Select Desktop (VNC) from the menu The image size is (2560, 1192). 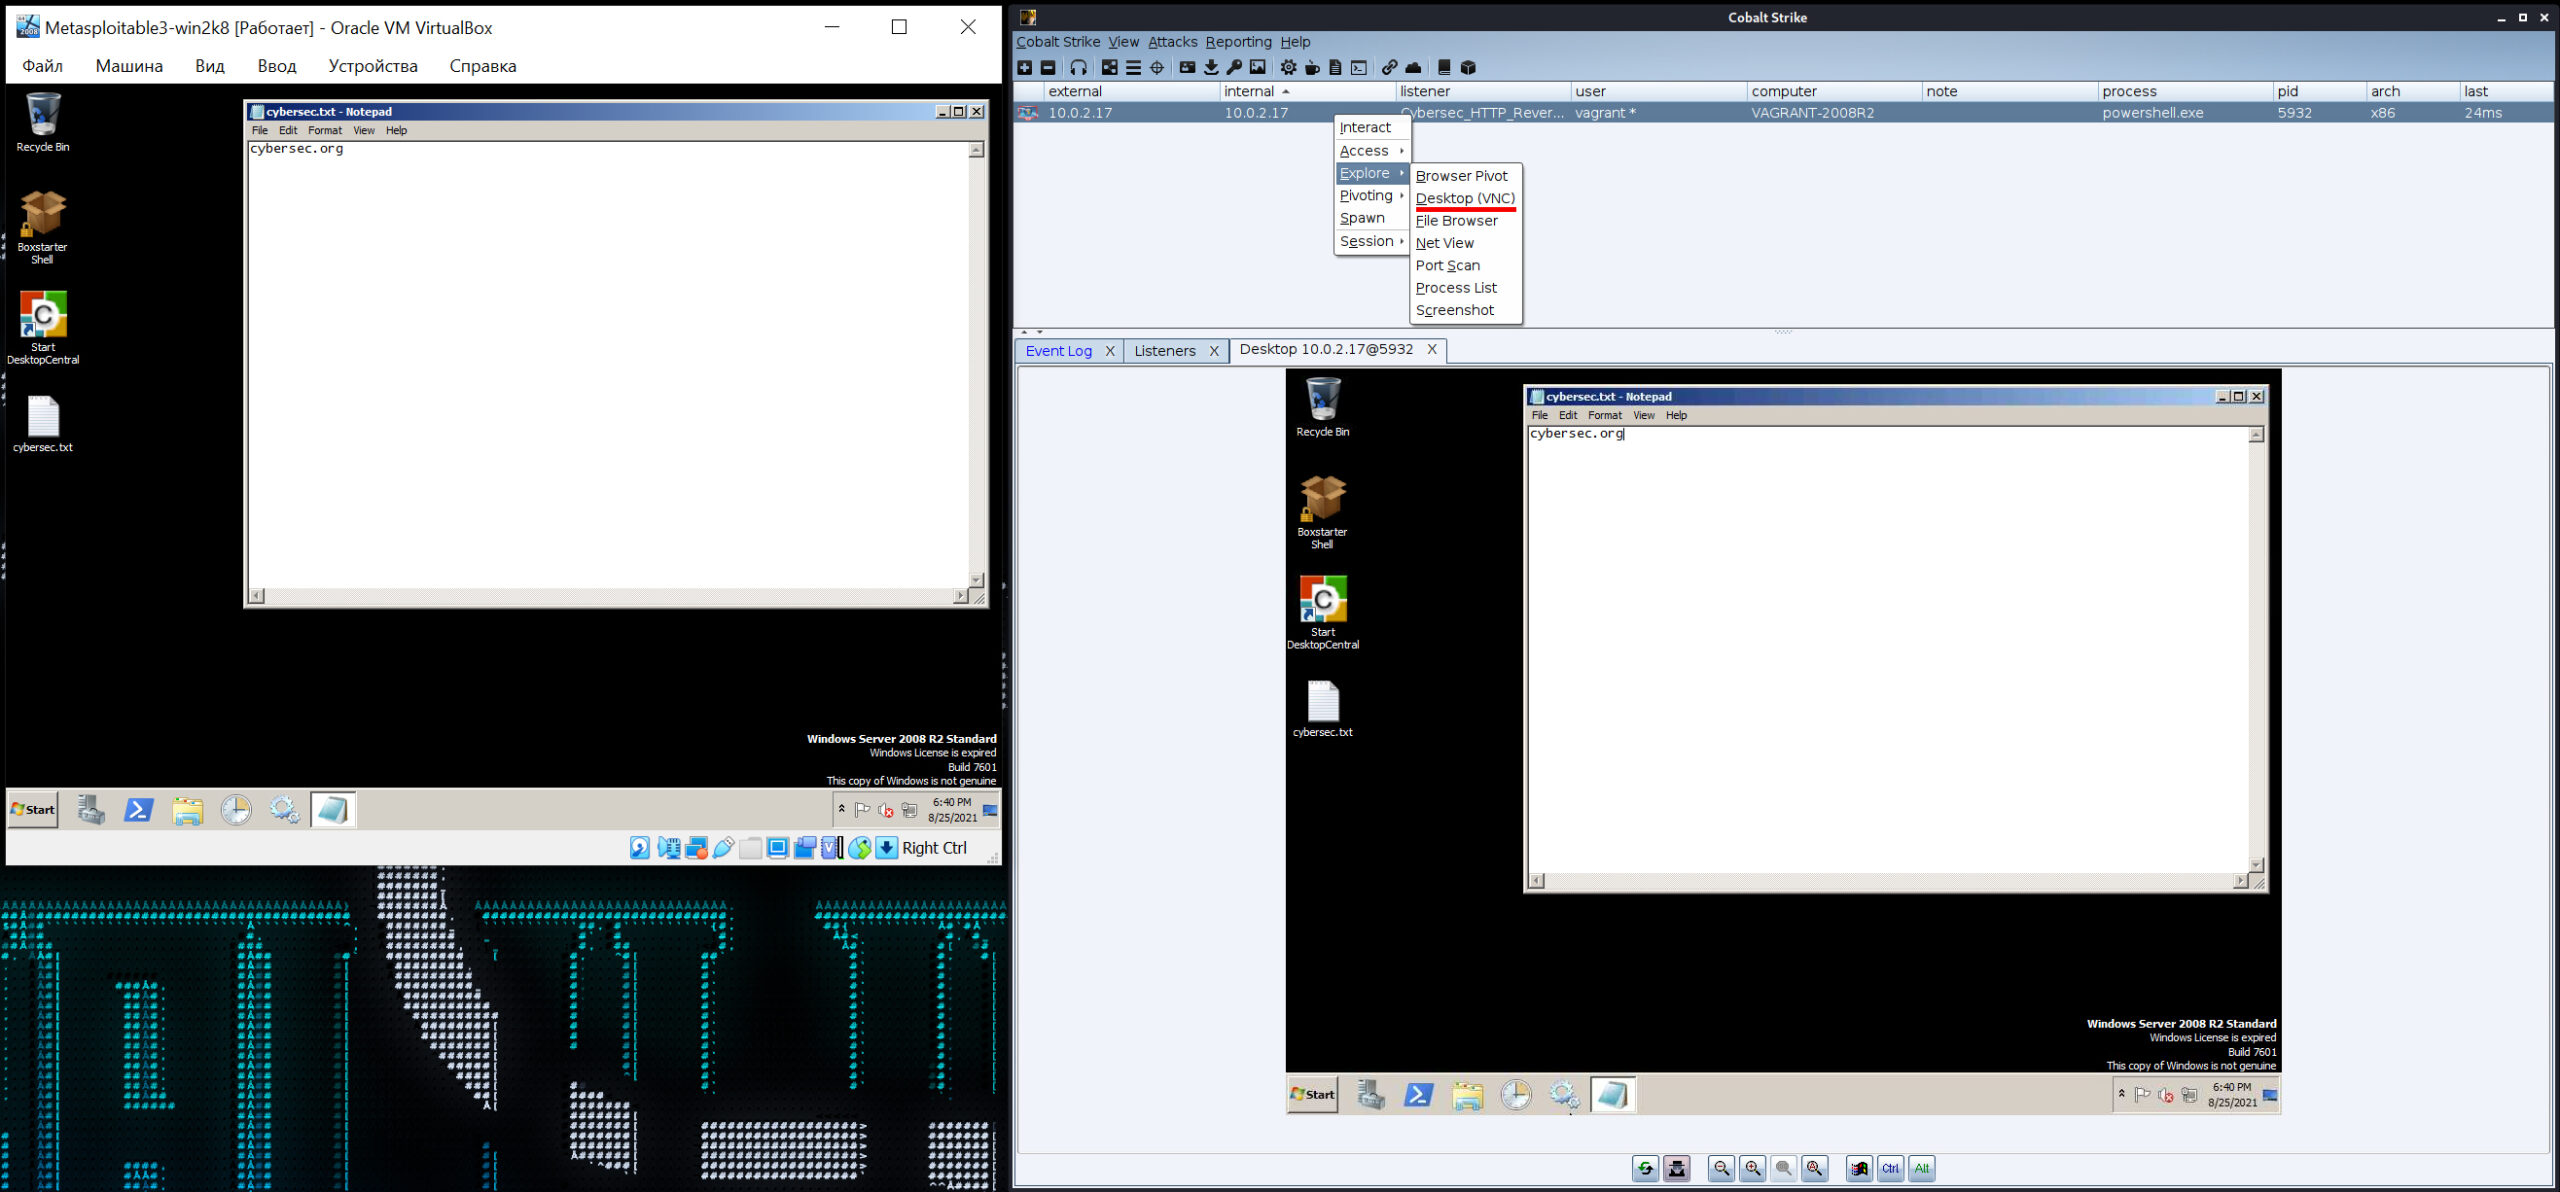click(x=1464, y=198)
